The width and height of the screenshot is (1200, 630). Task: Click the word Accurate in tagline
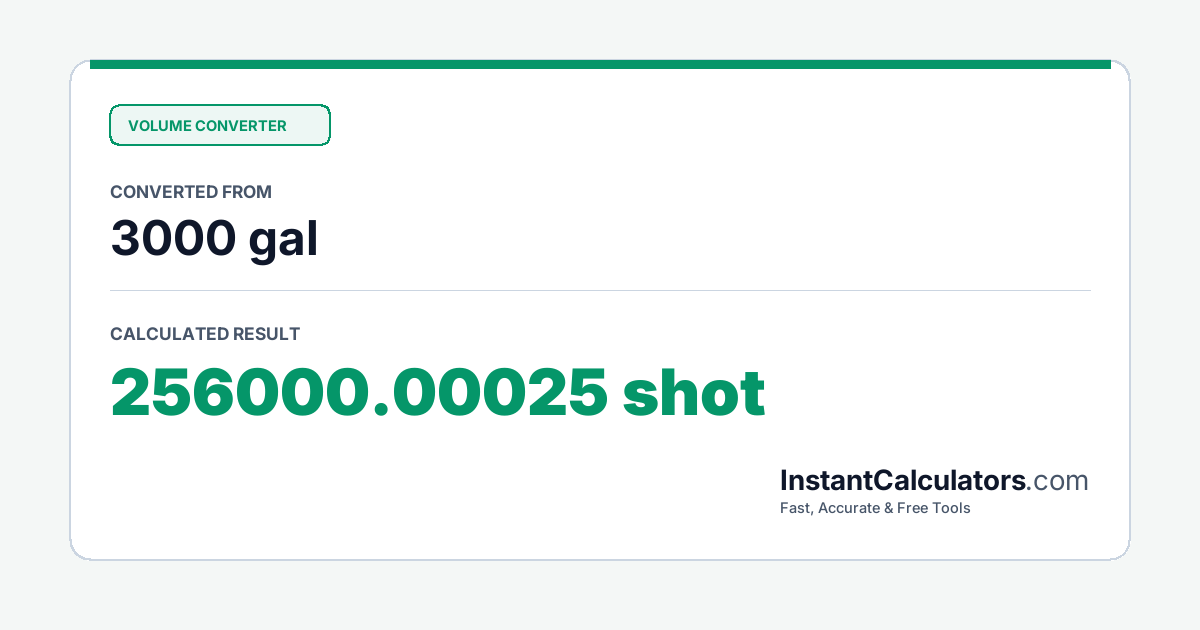(851, 508)
